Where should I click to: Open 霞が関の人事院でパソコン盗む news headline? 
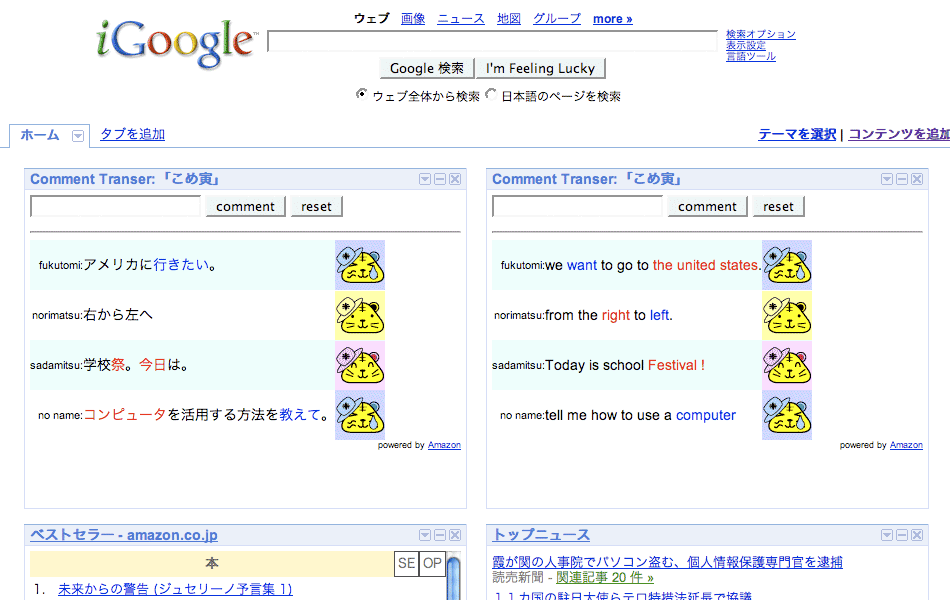click(x=668, y=562)
